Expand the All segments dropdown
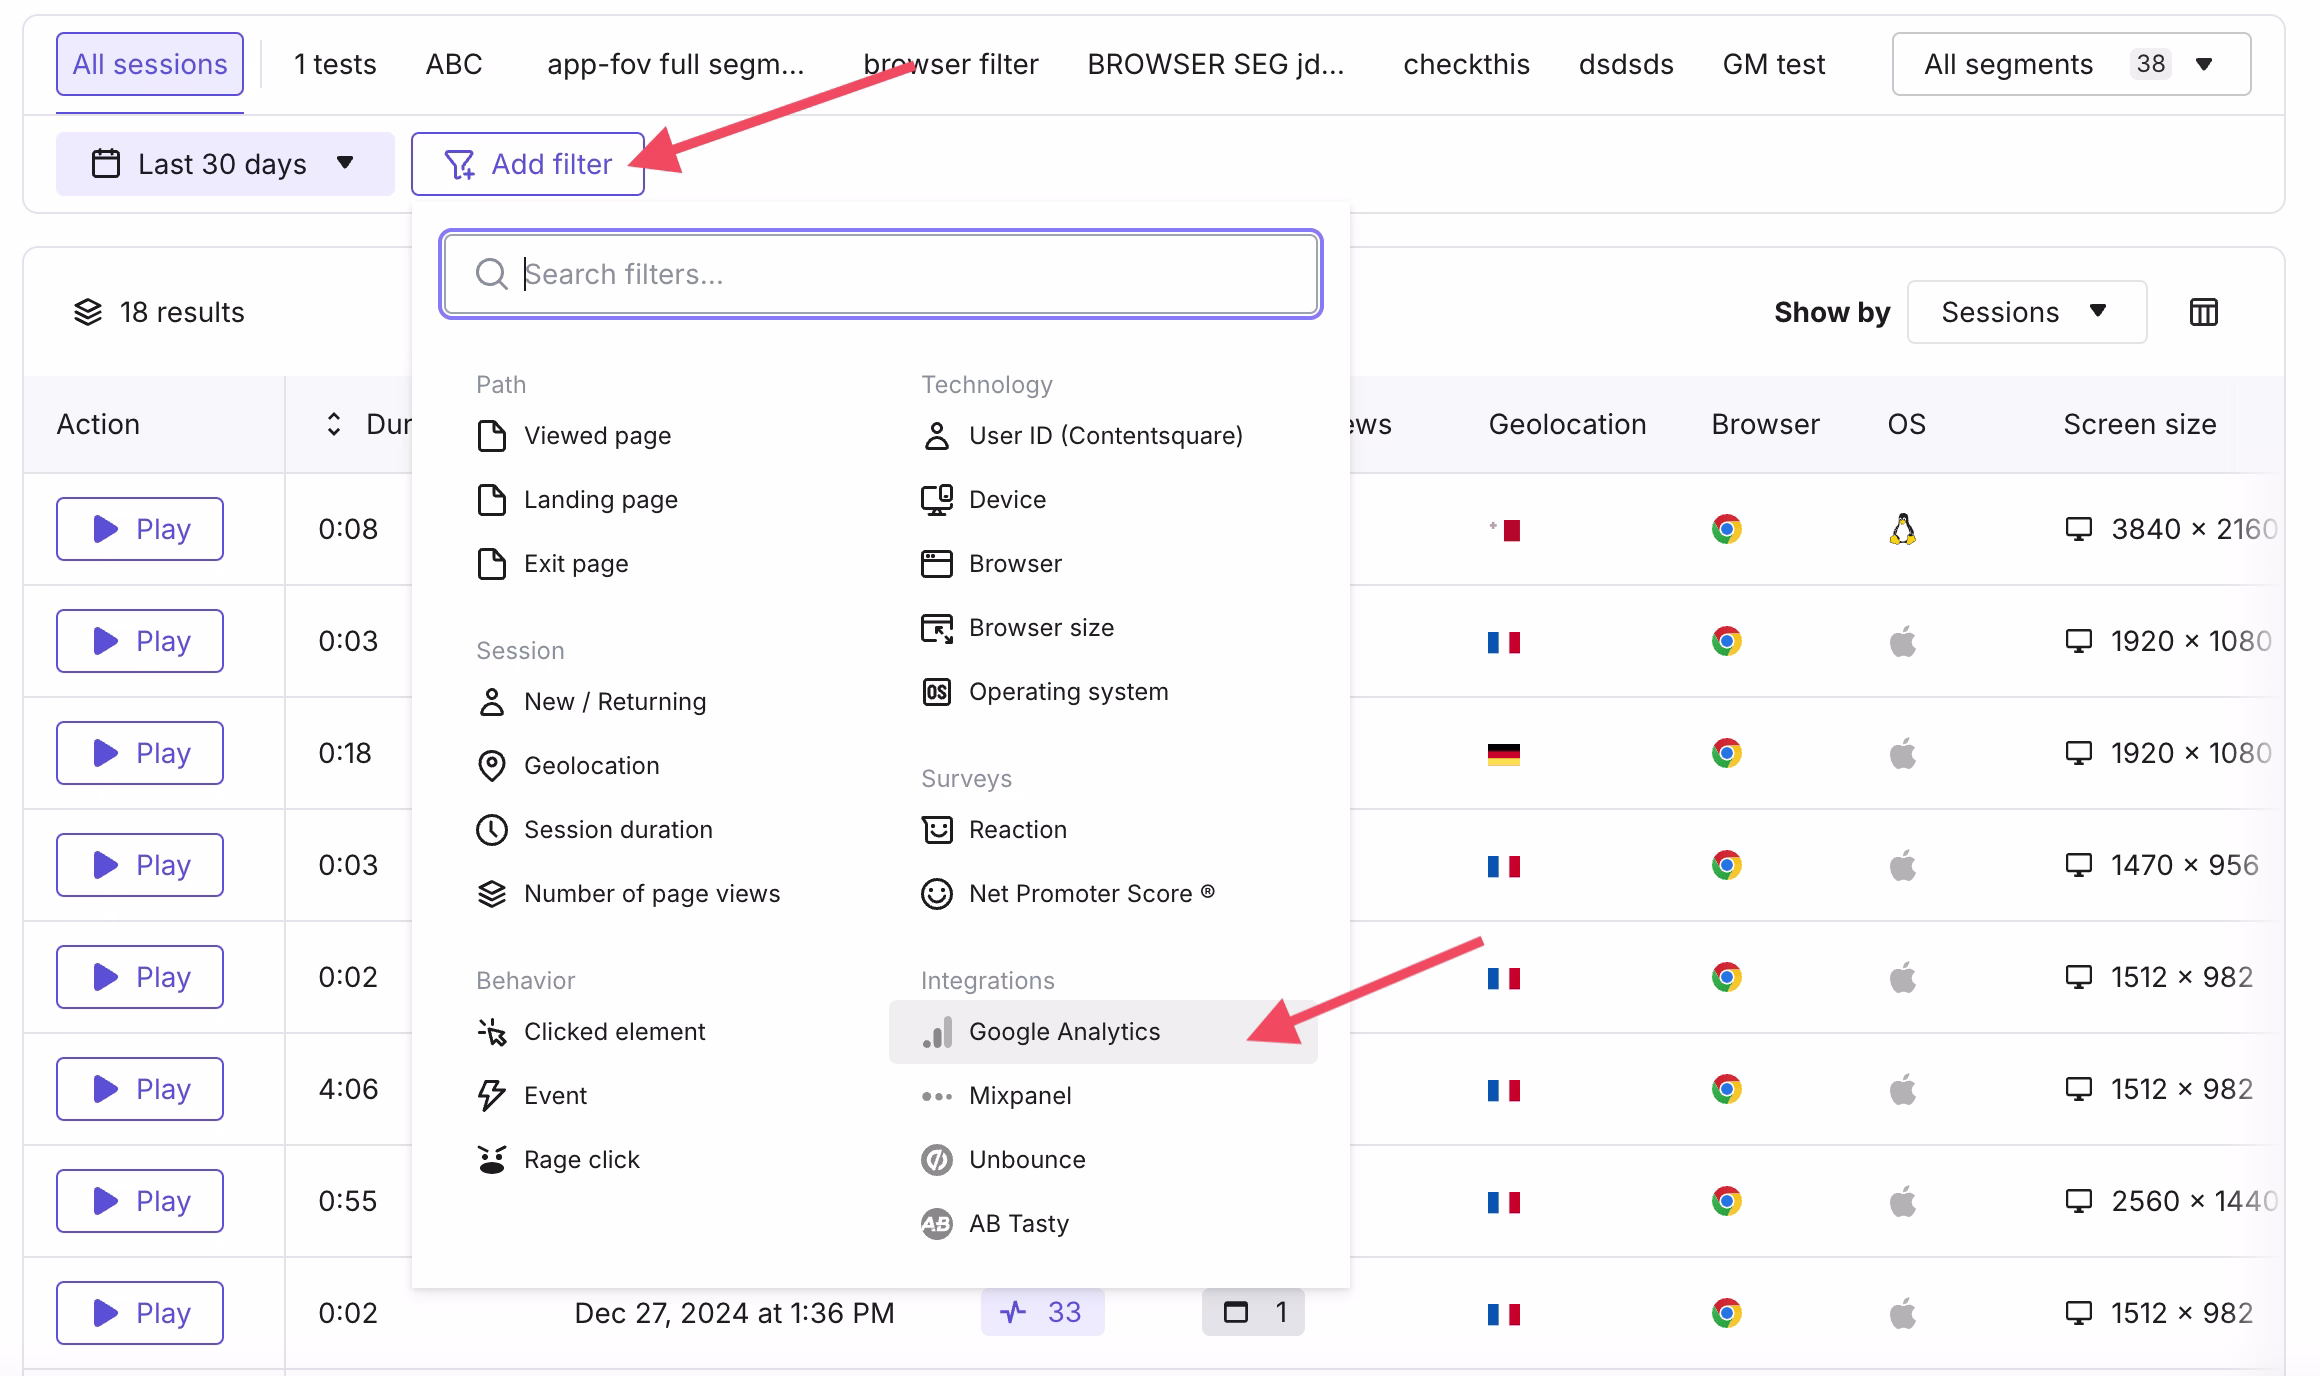Screen dimensions: 2320x1376 click(2070, 64)
